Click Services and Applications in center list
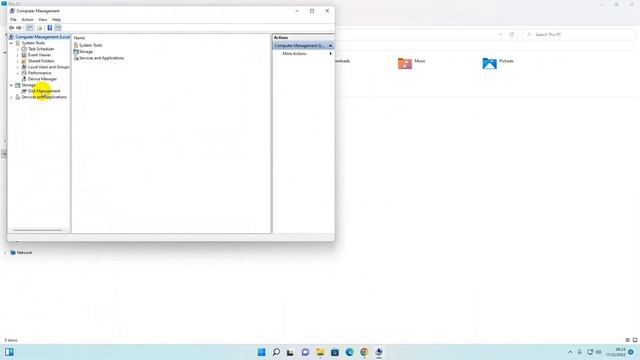Image resolution: width=640 pixels, height=360 pixels. [102, 58]
